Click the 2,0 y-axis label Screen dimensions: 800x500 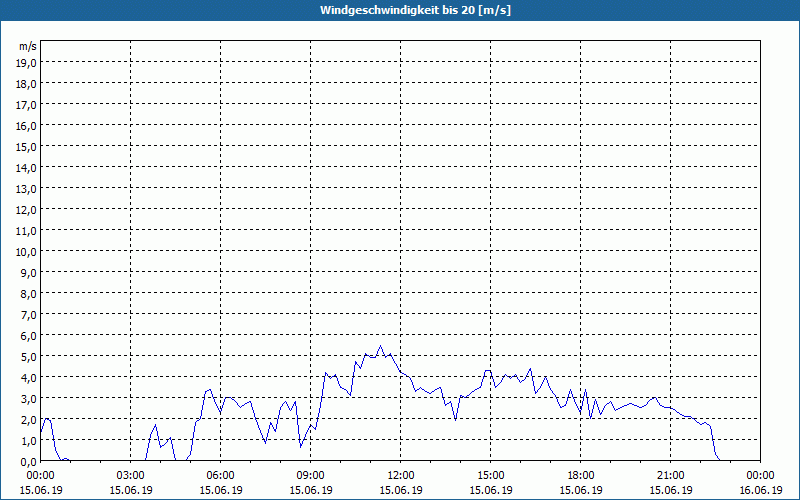click(x=29, y=419)
